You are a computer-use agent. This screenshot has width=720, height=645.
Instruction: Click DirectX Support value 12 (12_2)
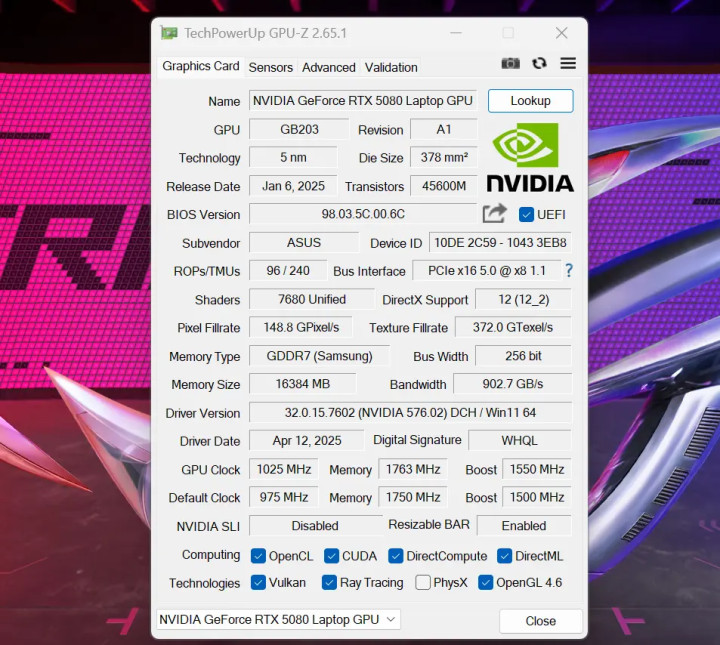523,299
